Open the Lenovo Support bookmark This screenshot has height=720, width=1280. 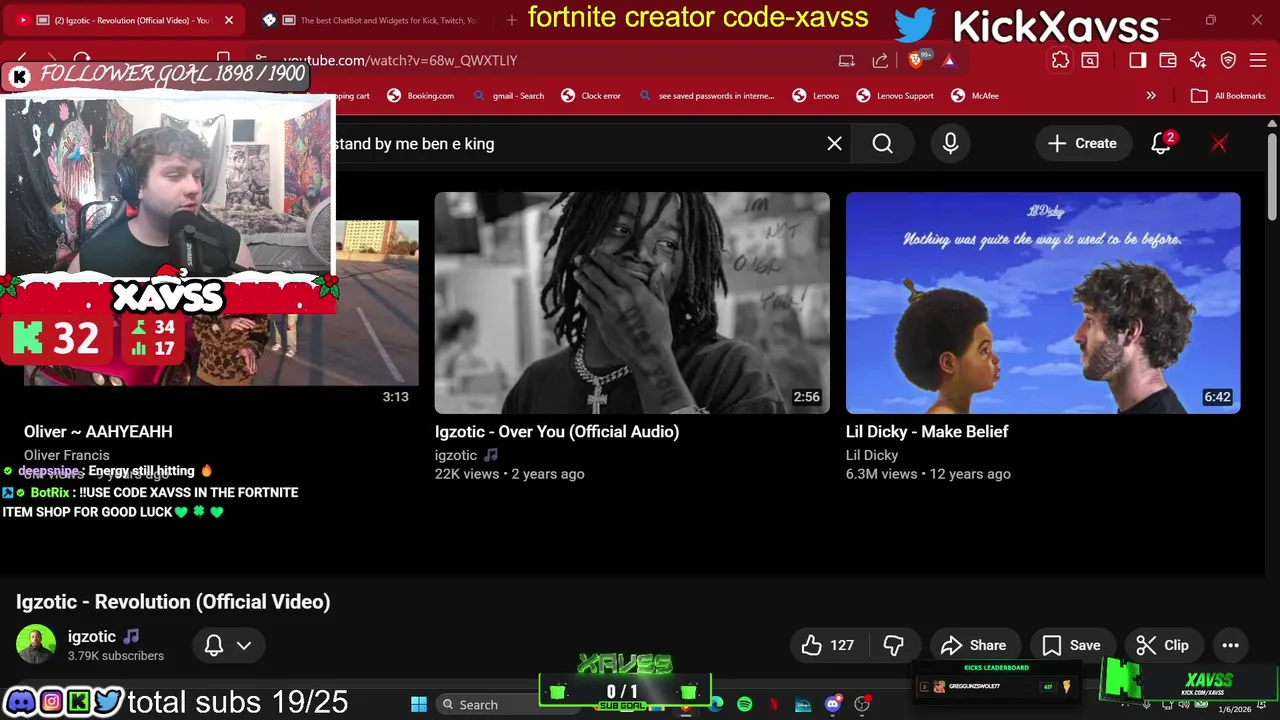[x=894, y=96]
